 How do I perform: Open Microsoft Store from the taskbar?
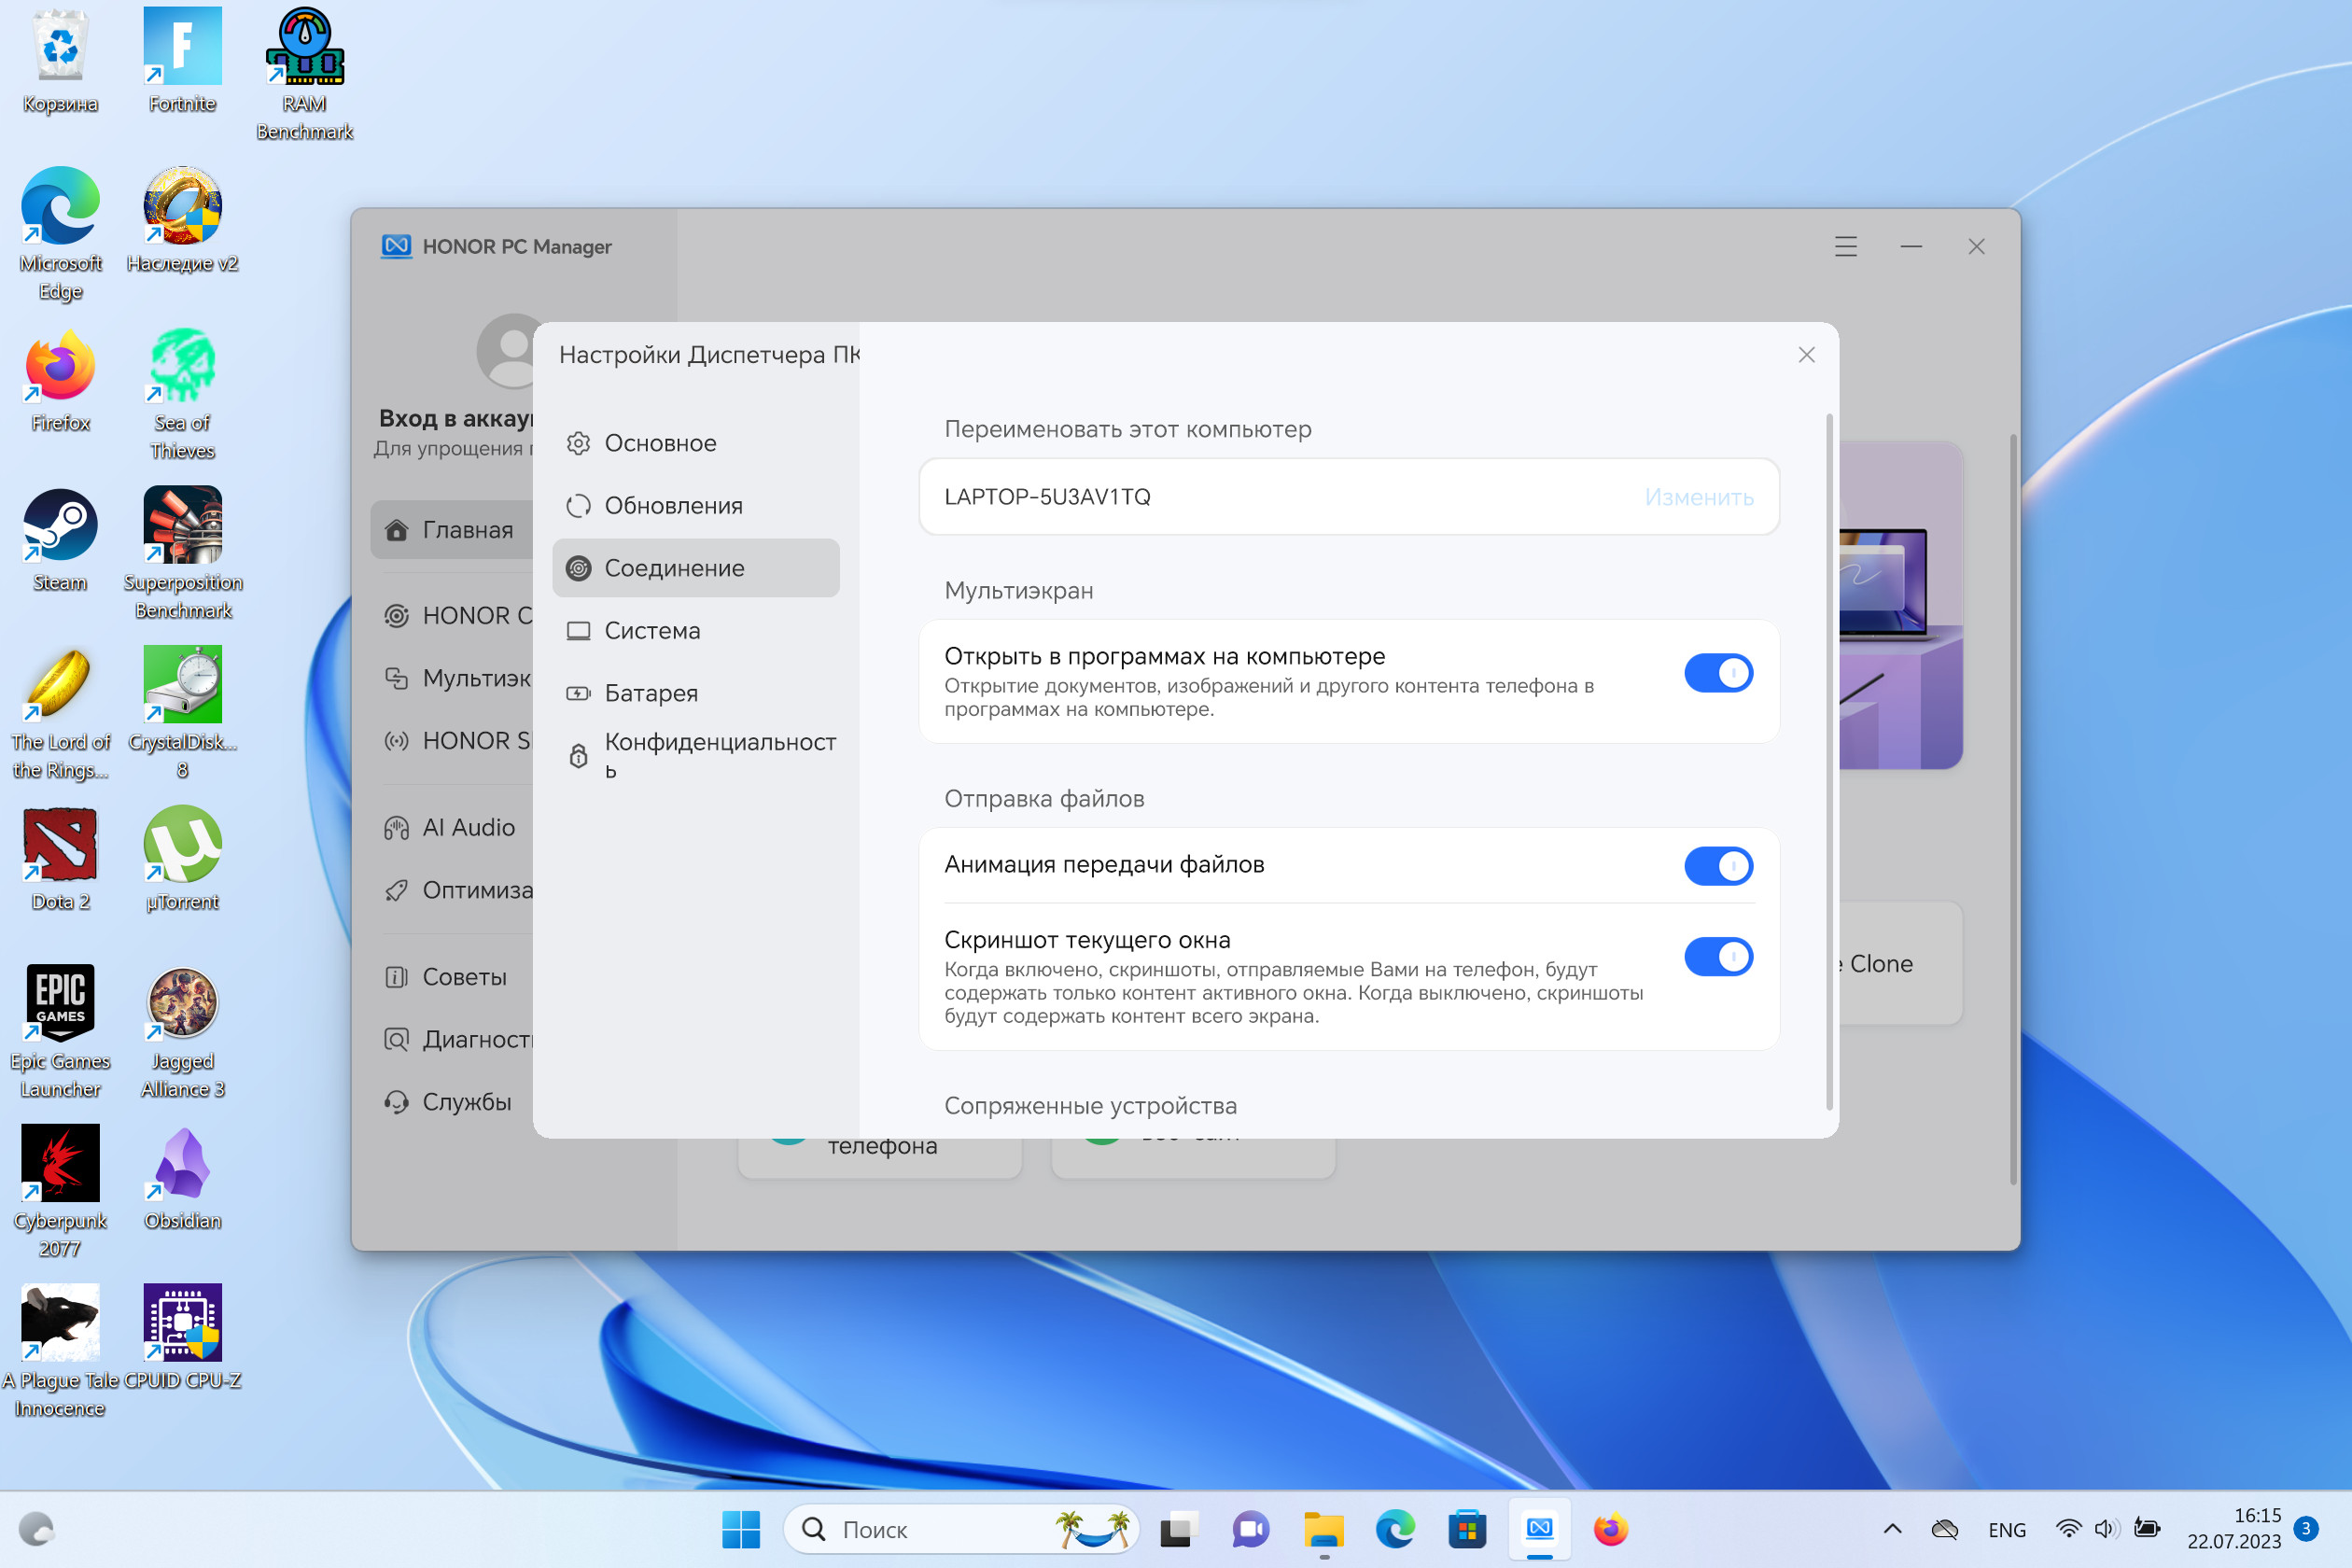pyautogui.click(x=1467, y=1529)
